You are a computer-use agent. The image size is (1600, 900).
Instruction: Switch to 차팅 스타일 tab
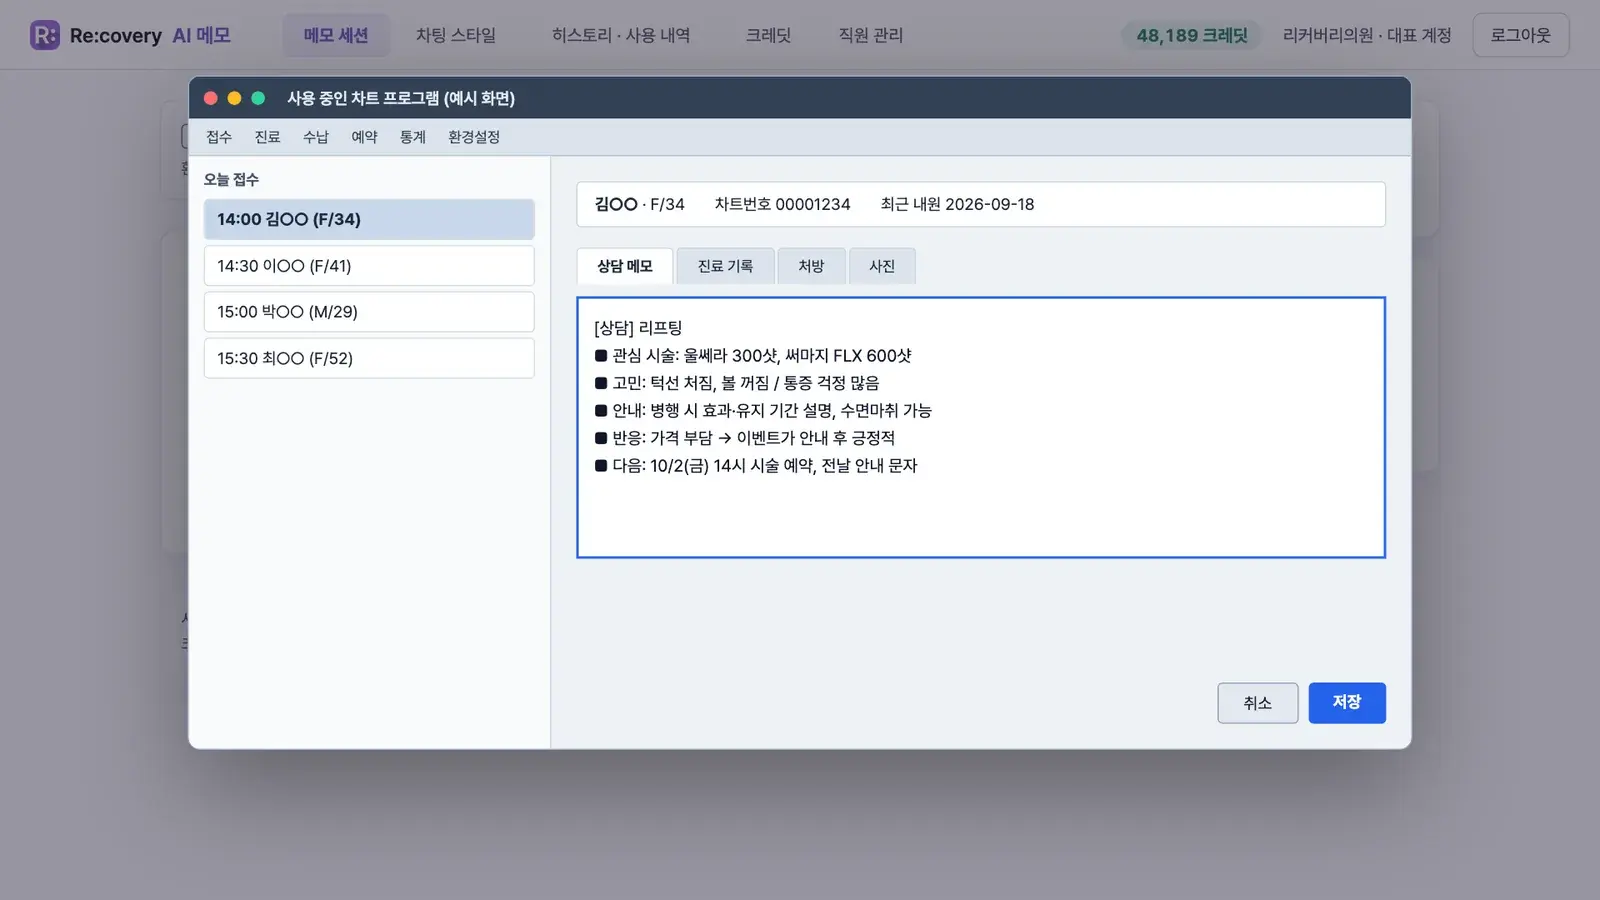pyautogui.click(x=456, y=35)
